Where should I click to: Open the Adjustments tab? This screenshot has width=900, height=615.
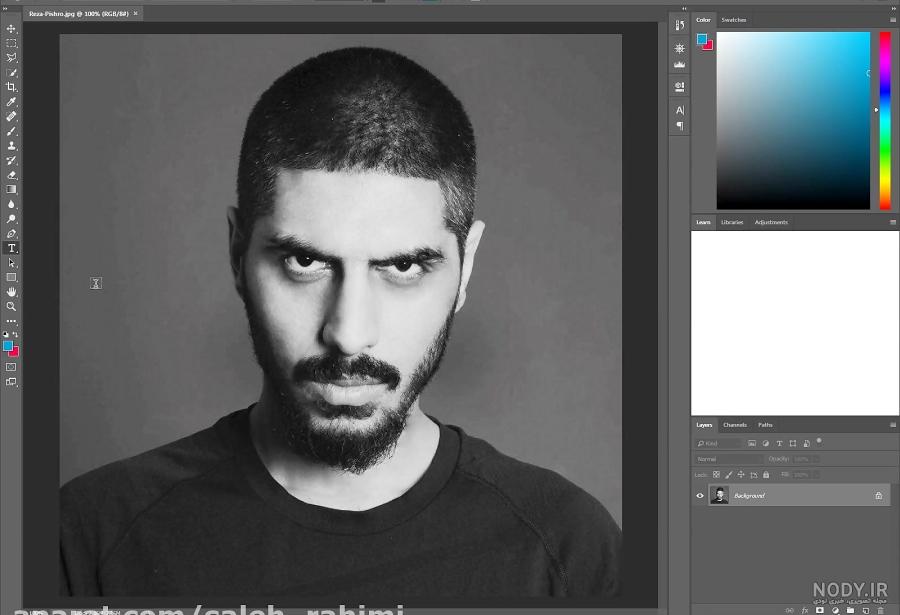[771, 222]
